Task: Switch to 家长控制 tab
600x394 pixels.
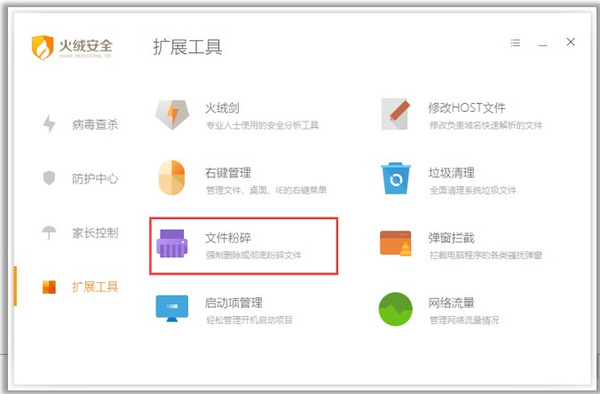Action: pos(95,233)
